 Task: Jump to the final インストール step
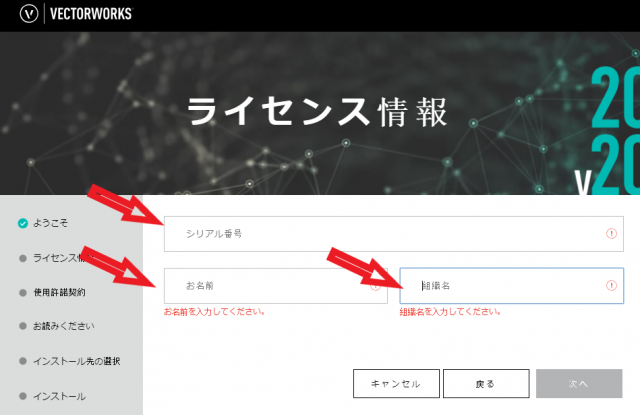coord(60,396)
